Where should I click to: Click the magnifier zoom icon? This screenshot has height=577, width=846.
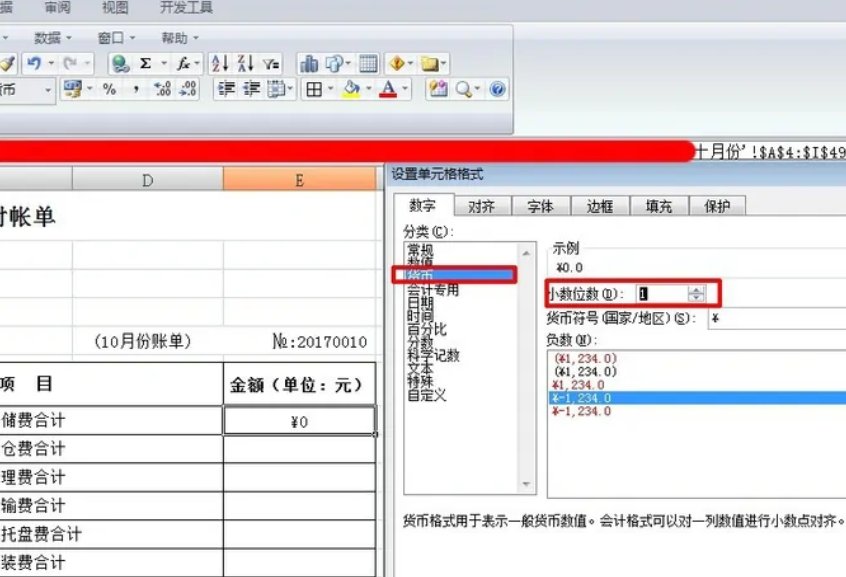point(463,90)
